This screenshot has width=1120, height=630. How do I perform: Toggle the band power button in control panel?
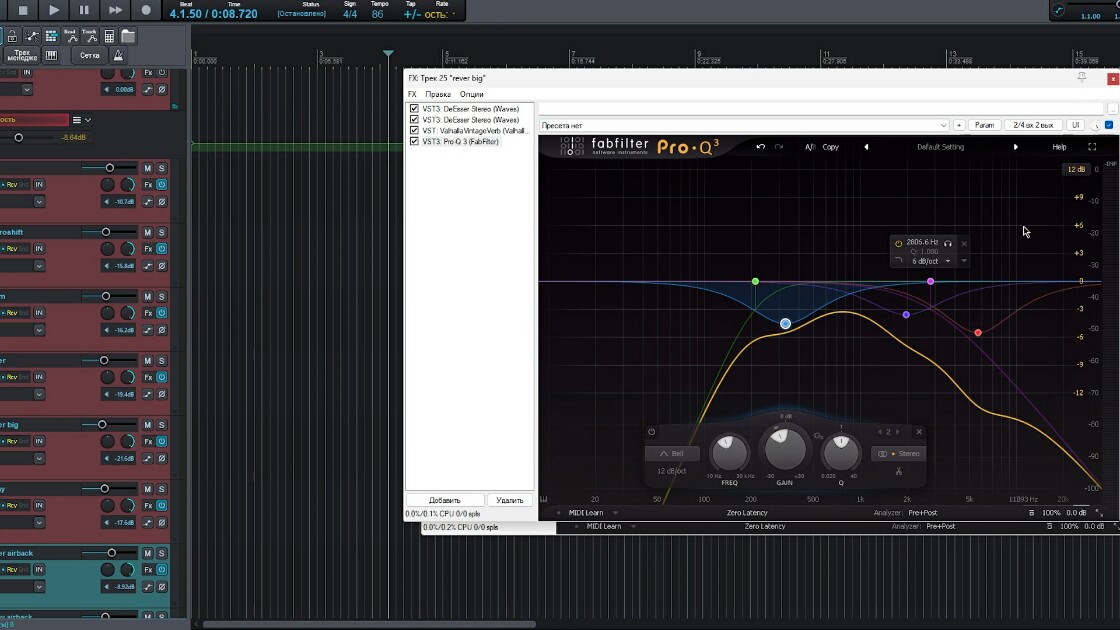tap(651, 431)
